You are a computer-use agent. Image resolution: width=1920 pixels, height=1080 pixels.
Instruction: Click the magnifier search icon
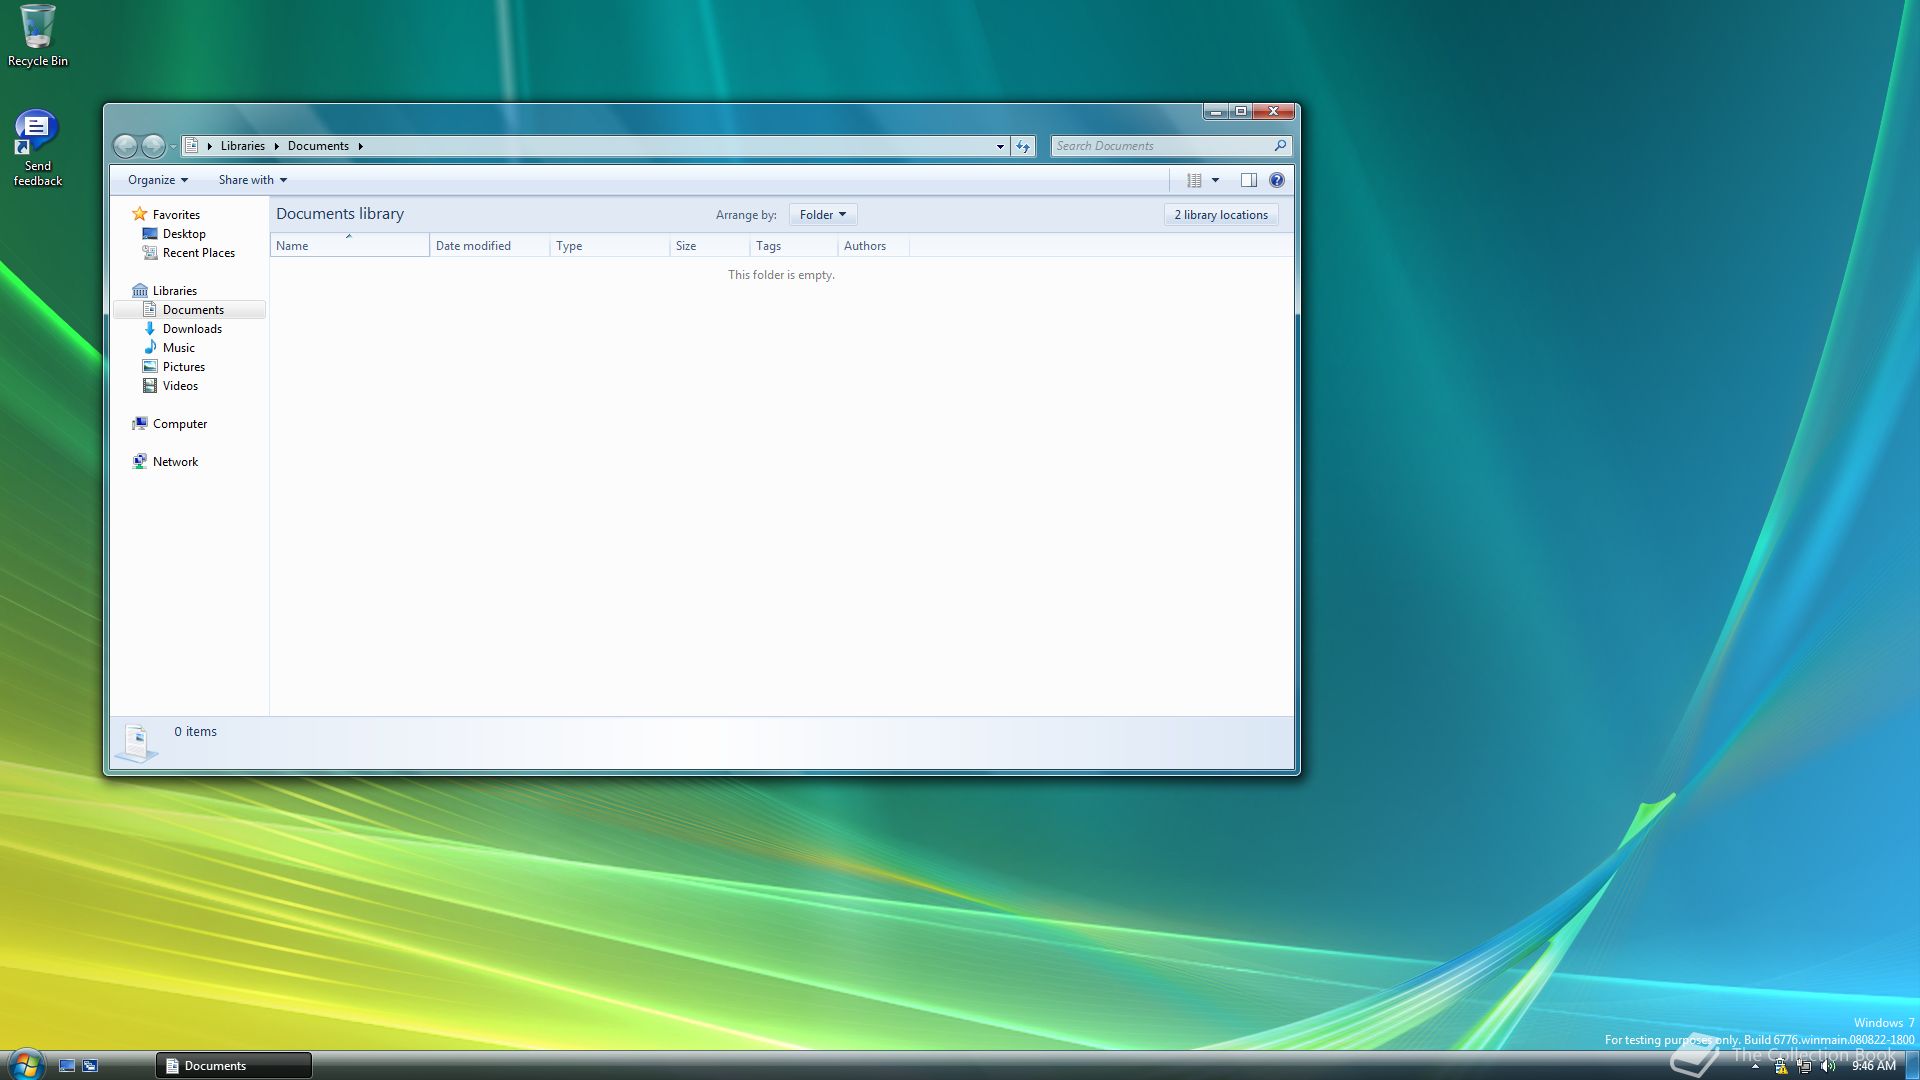click(1280, 146)
